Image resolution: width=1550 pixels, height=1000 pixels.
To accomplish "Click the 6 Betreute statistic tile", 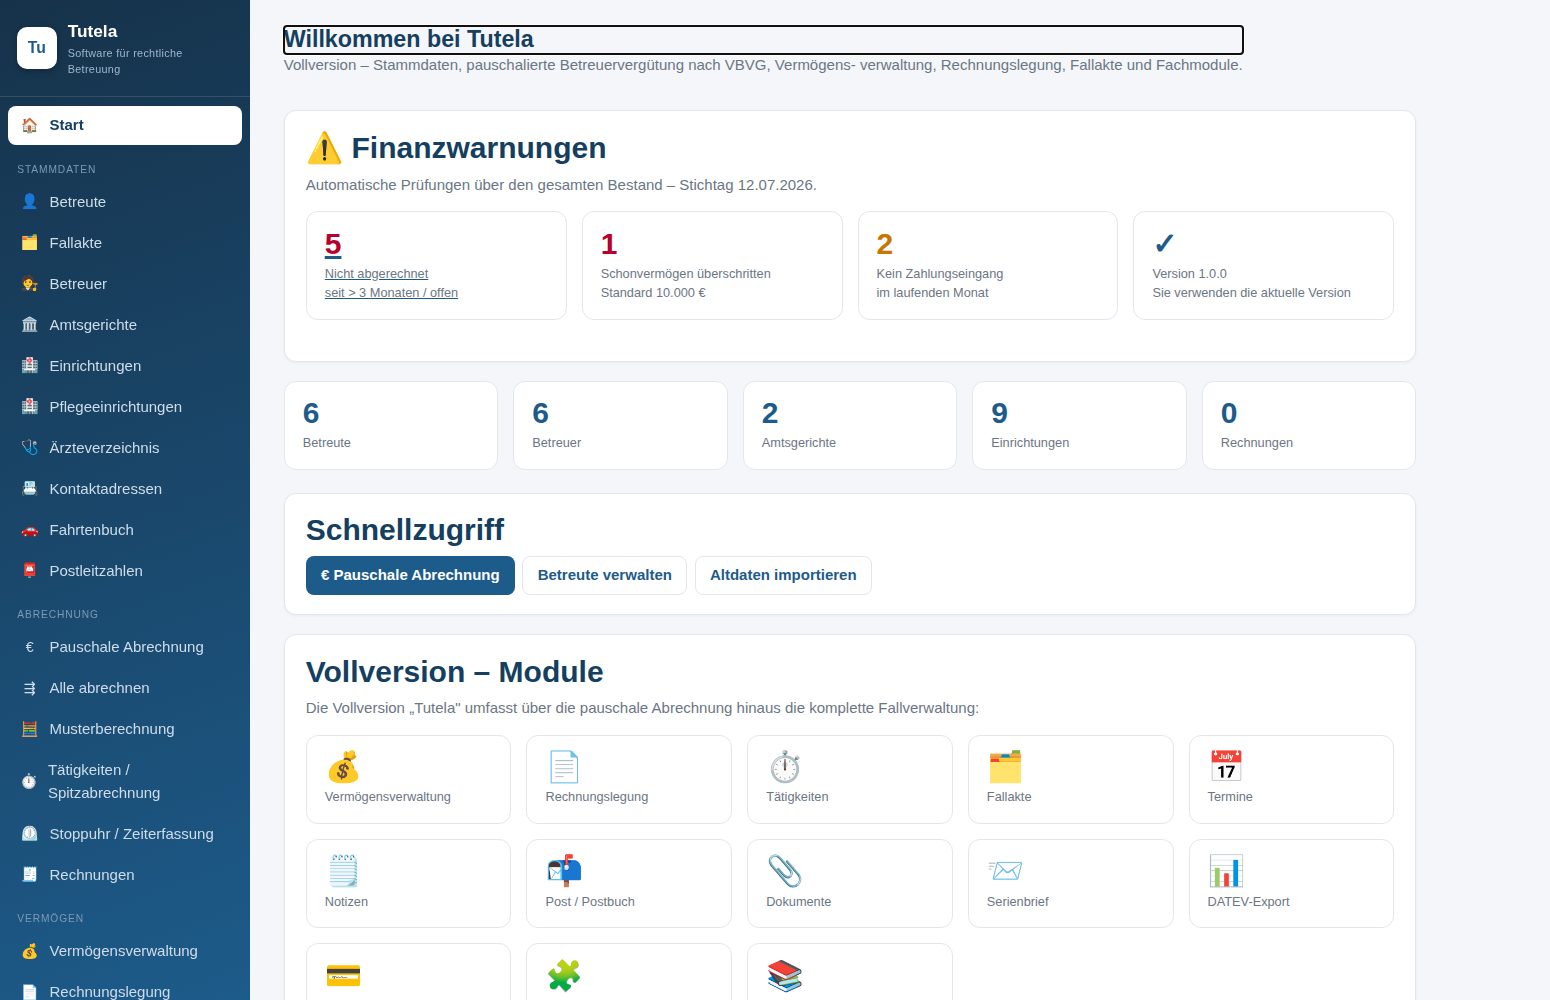I will pos(391,425).
